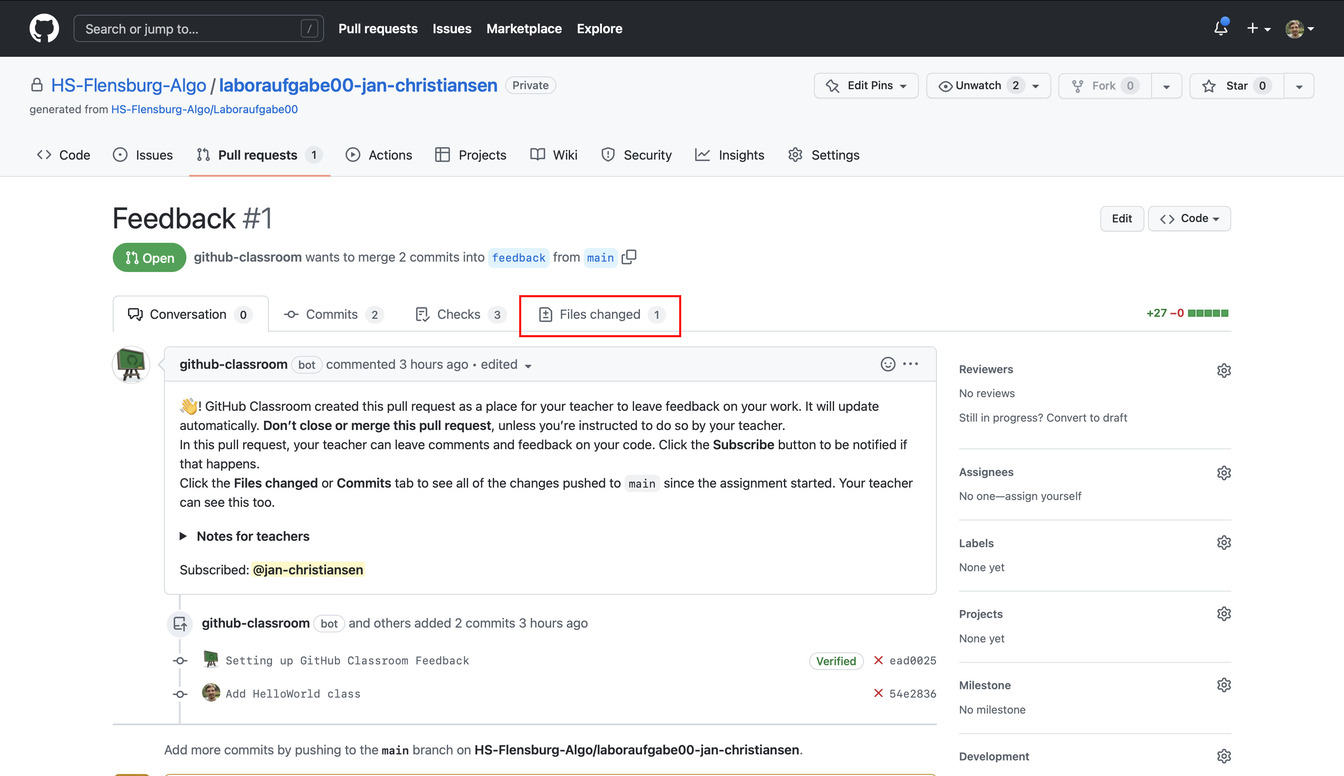Image resolution: width=1344 pixels, height=776 pixels.
Task: Open Labels gear settings
Action: [1223, 543]
